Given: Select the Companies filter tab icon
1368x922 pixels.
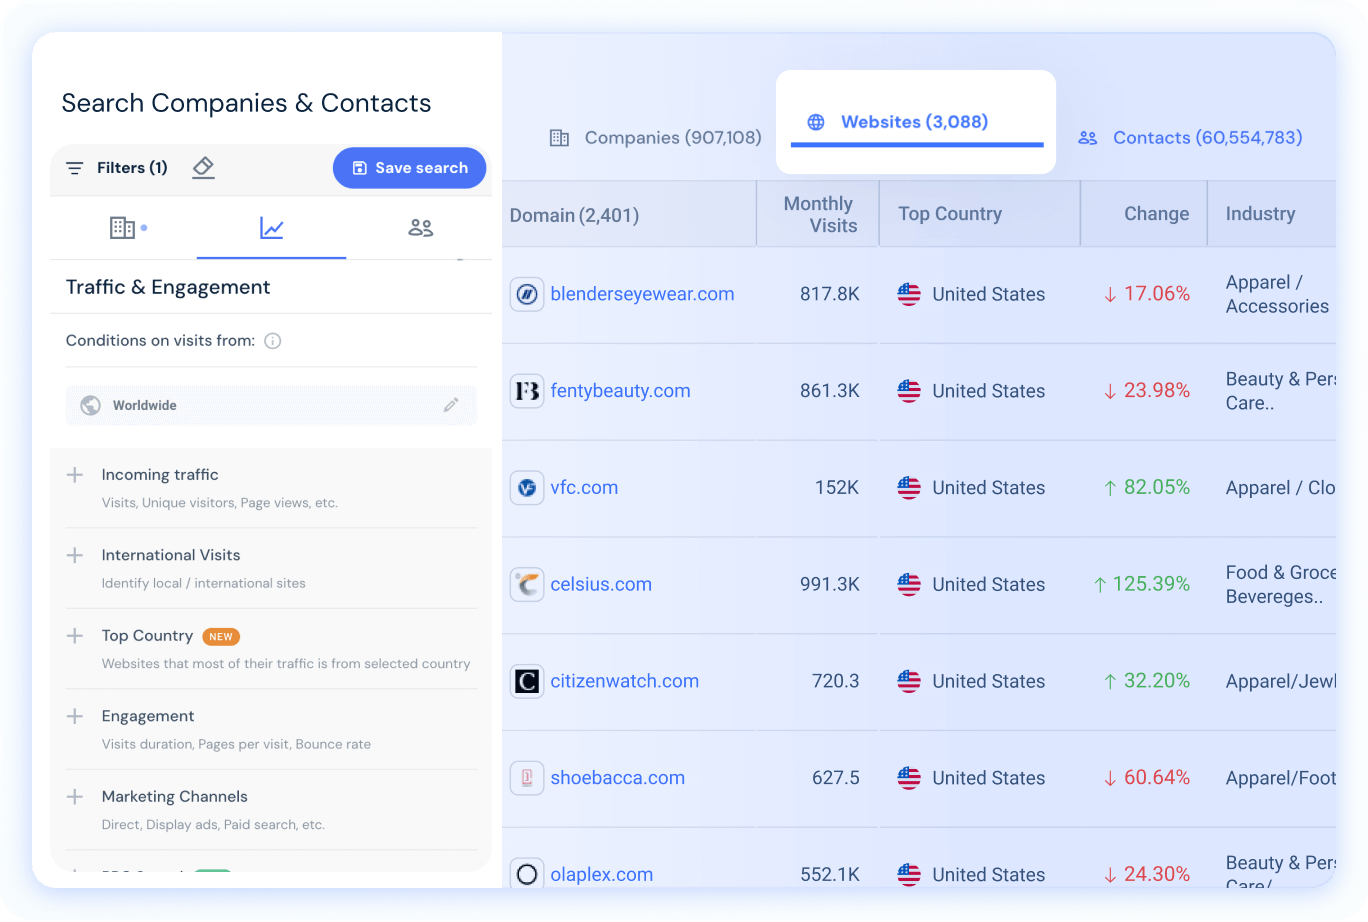Looking at the screenshot, I should [122, 227].
